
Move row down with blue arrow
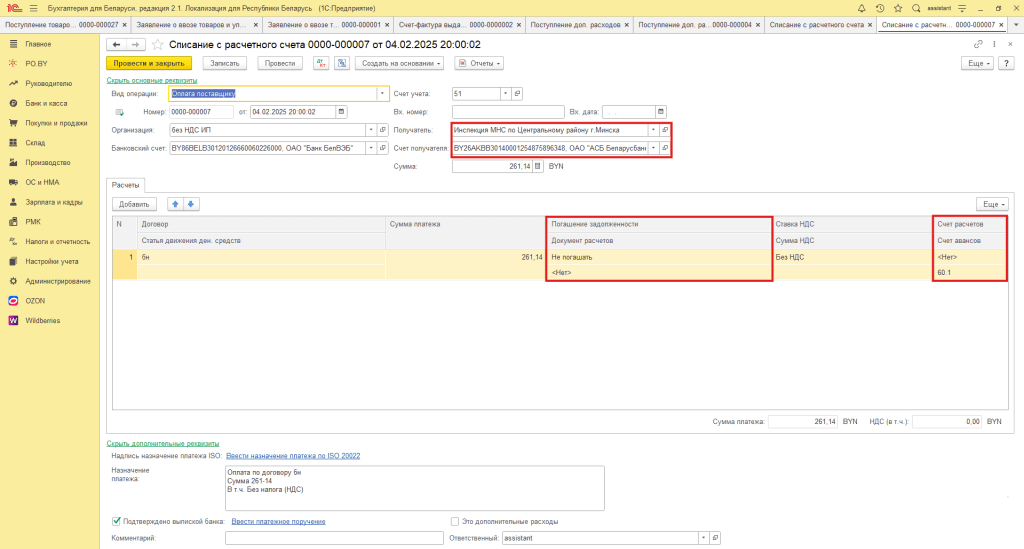click(191, 204)
